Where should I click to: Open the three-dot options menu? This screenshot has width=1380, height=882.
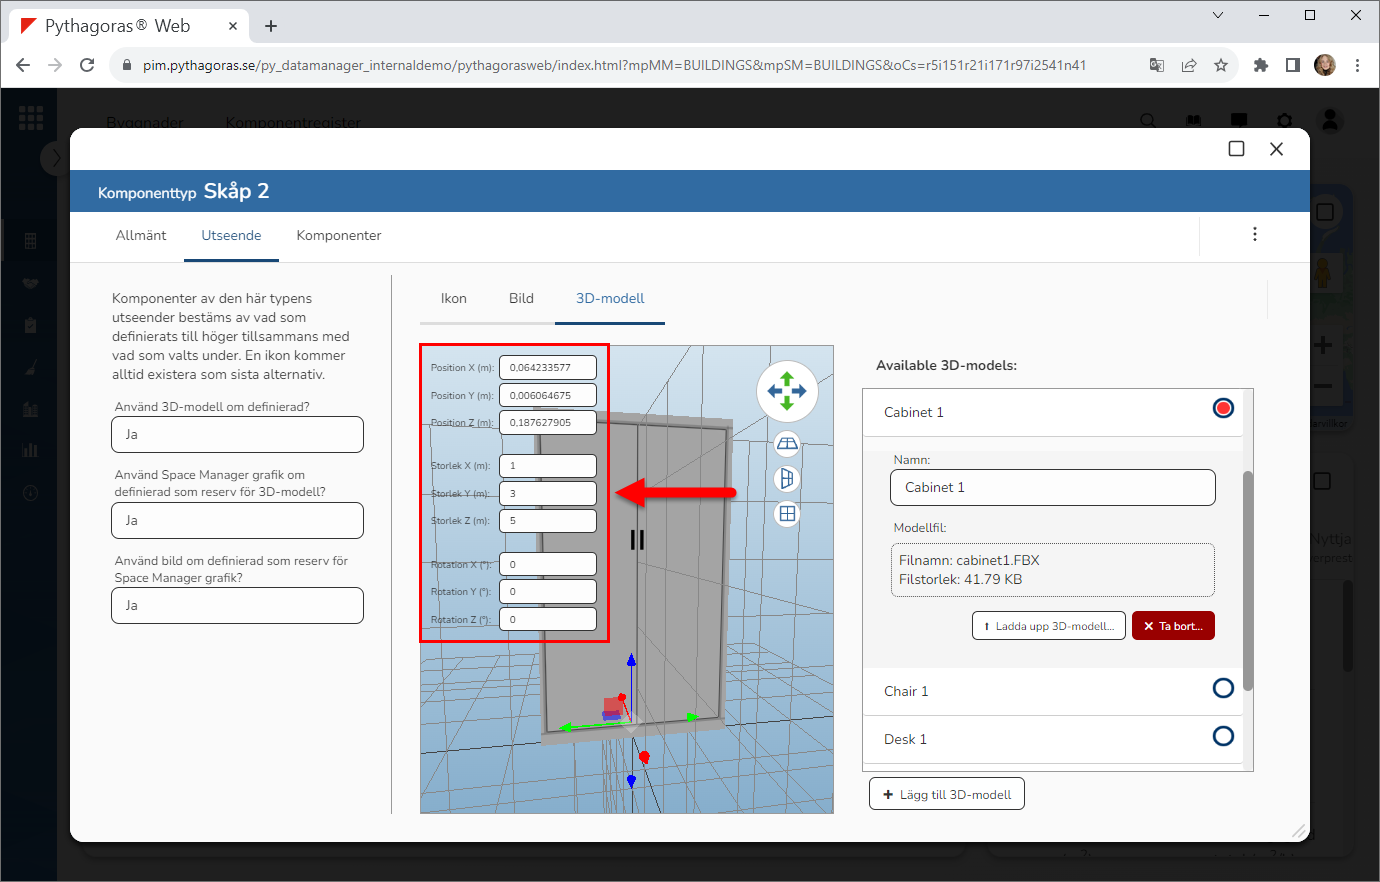click(1254, 234)
